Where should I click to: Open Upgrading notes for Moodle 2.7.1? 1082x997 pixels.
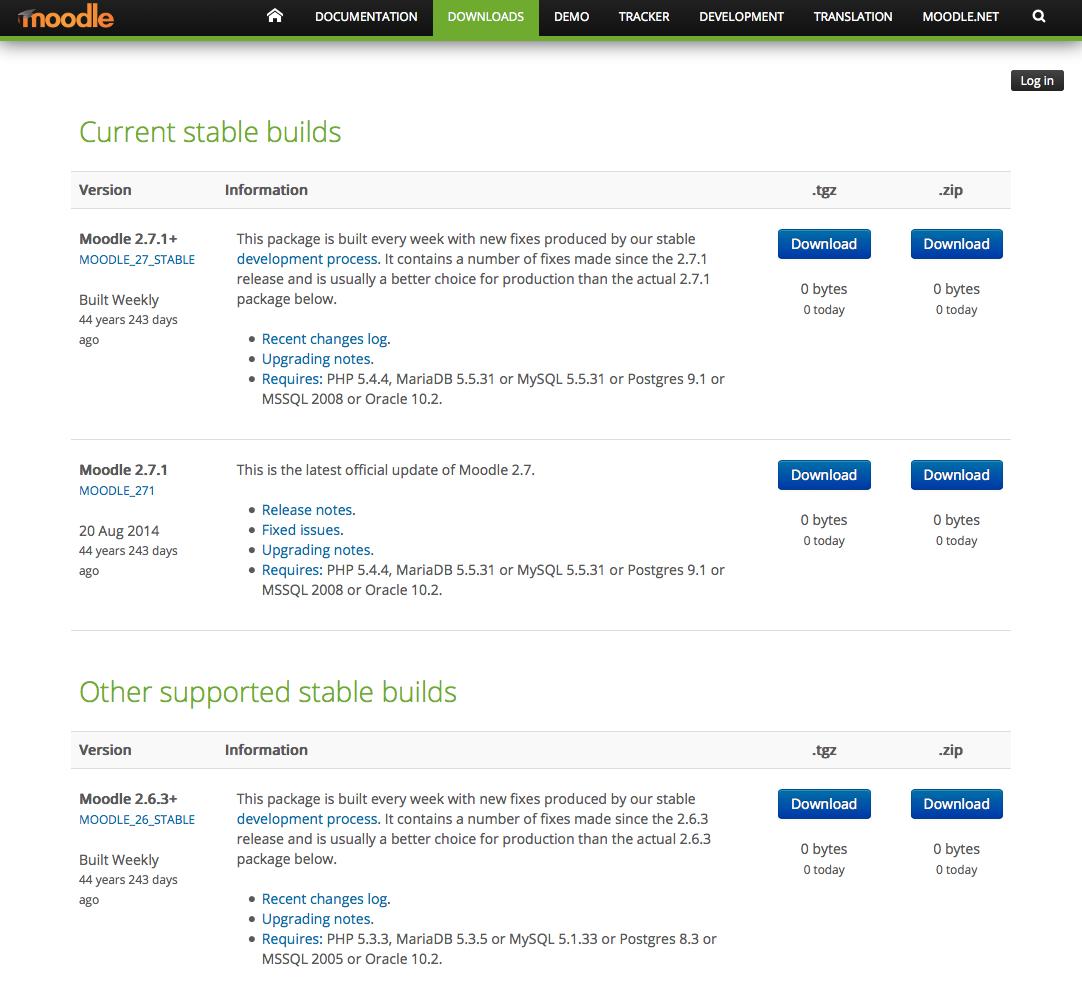316,550
